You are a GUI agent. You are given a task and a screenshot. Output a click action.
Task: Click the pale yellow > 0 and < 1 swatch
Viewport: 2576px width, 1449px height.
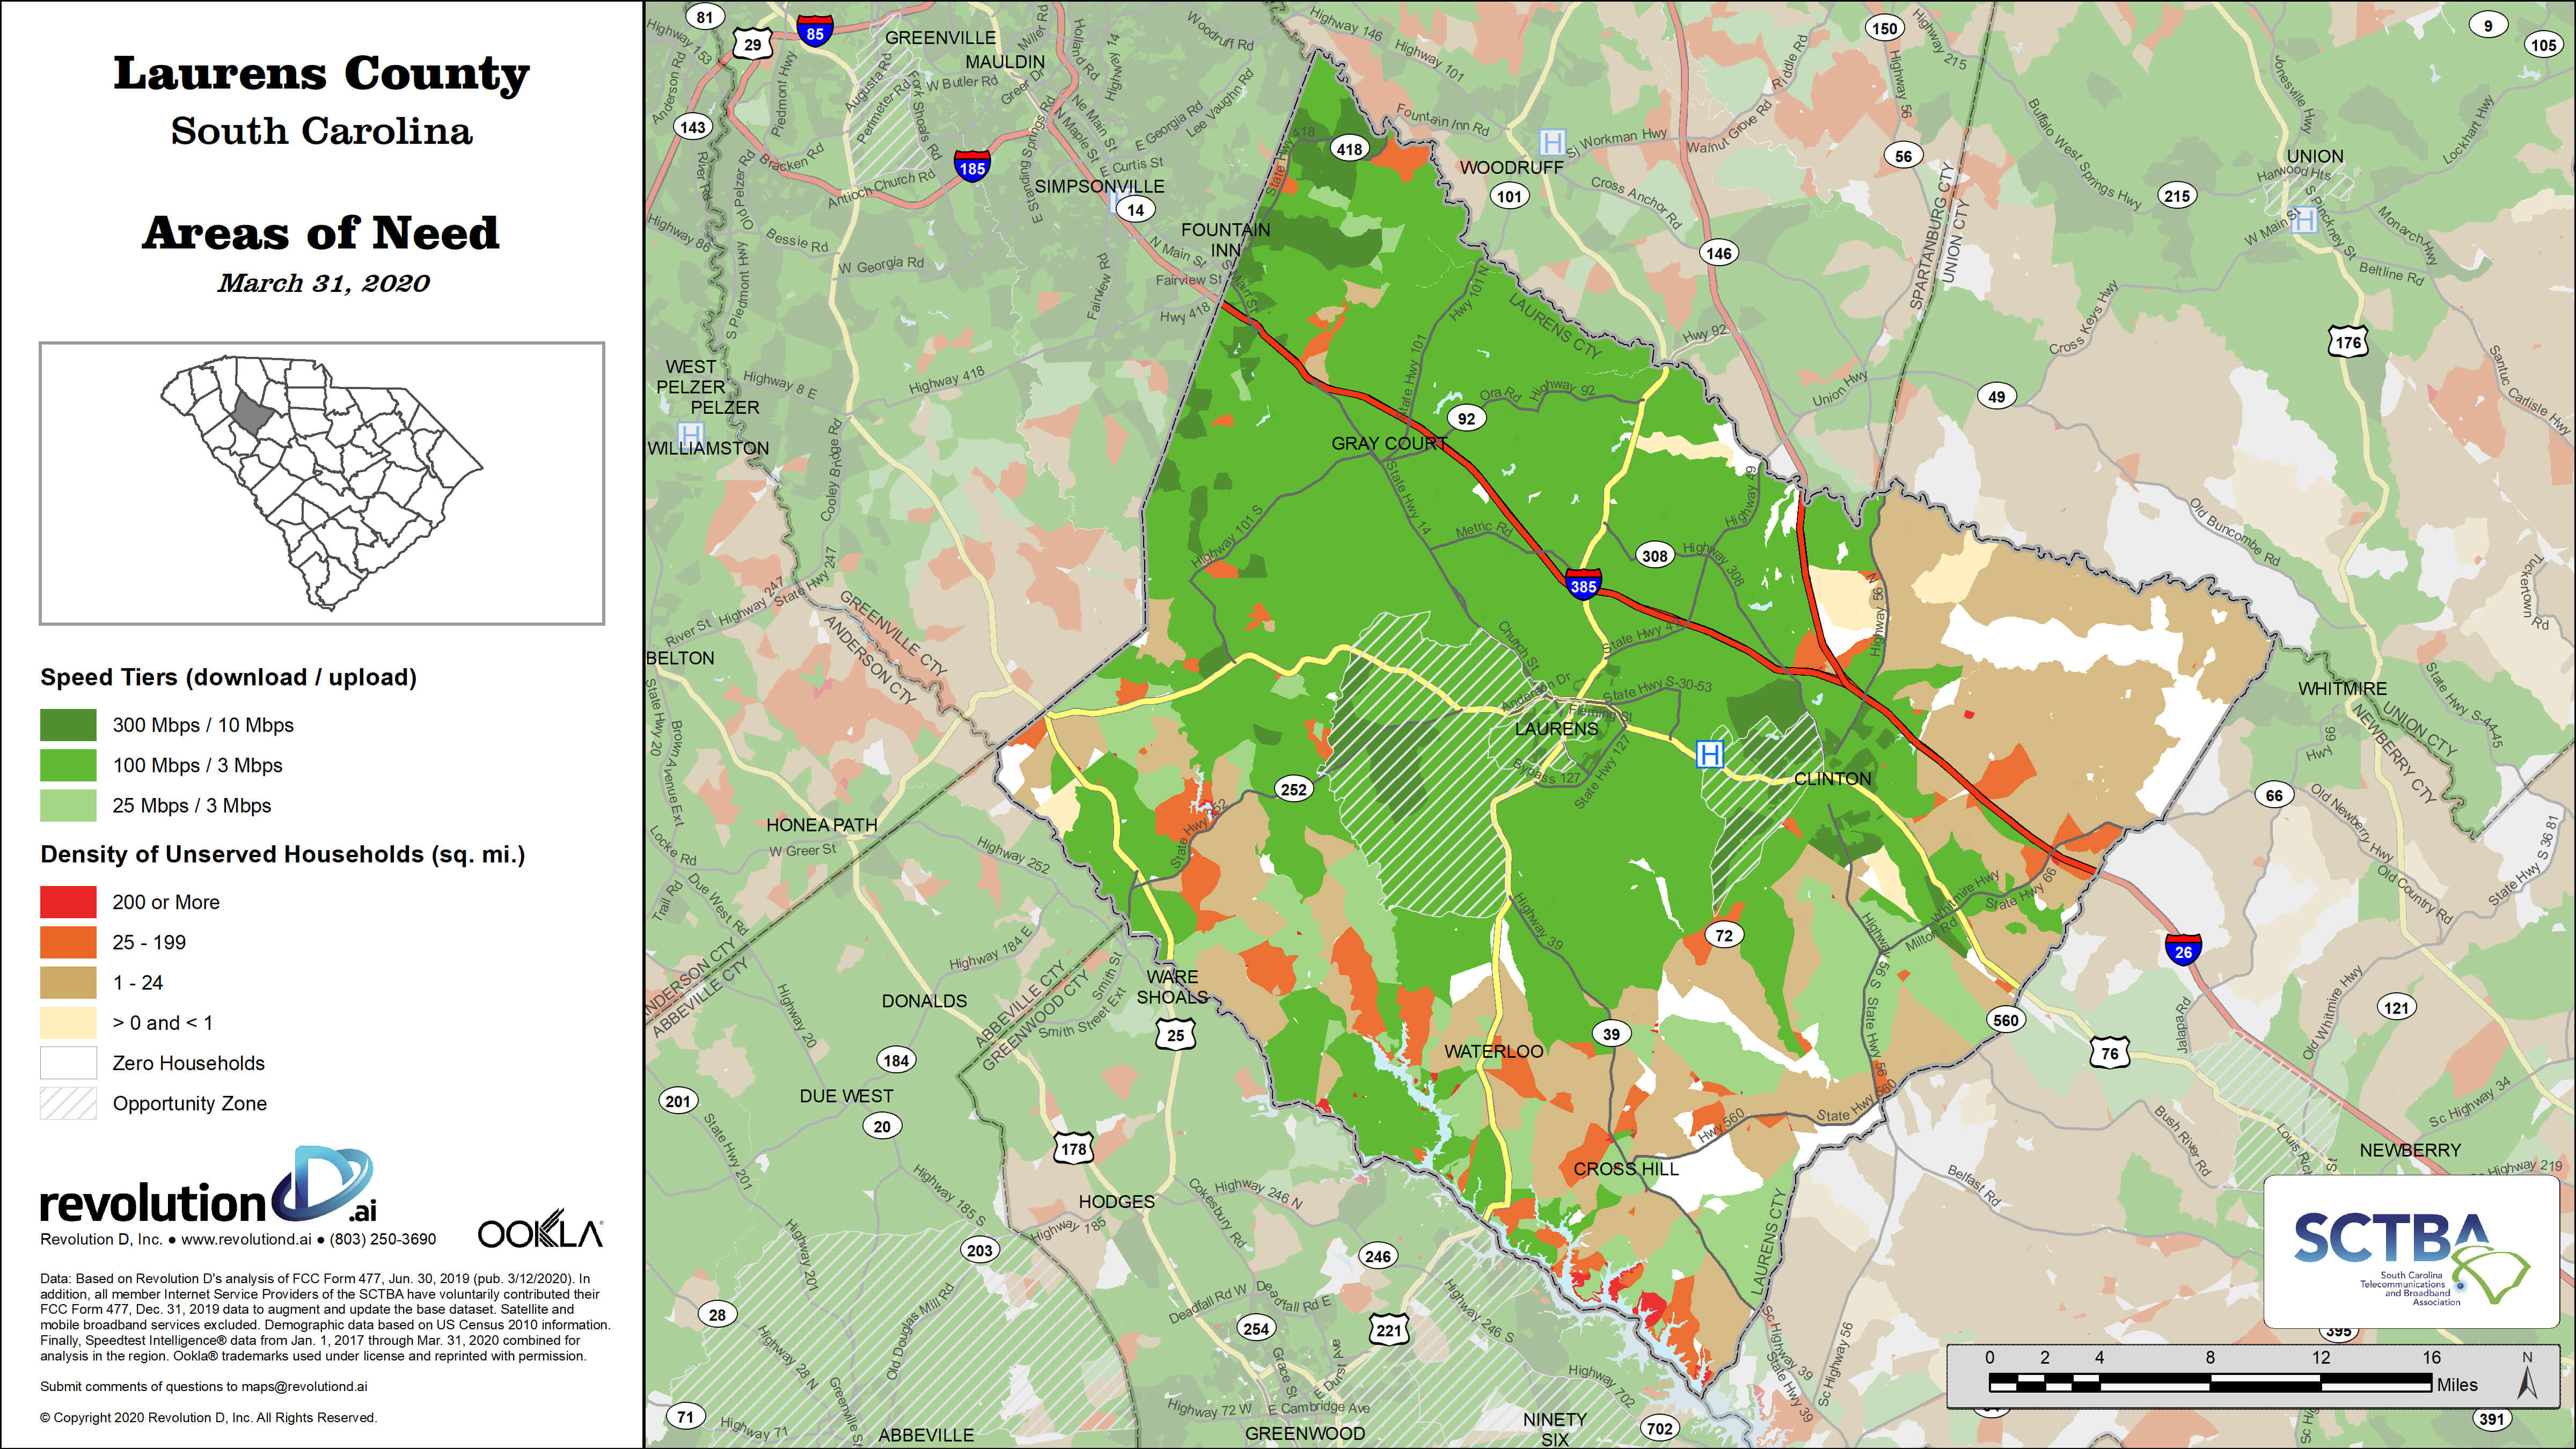click(68, 1022)
